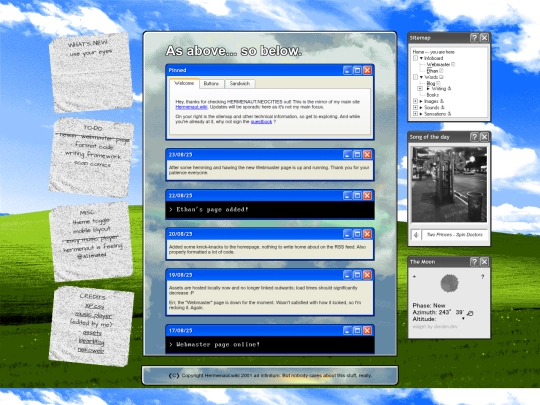Click '> Webmaster page online!' terminal text
The image size is (540, 405).
point(214,344)
